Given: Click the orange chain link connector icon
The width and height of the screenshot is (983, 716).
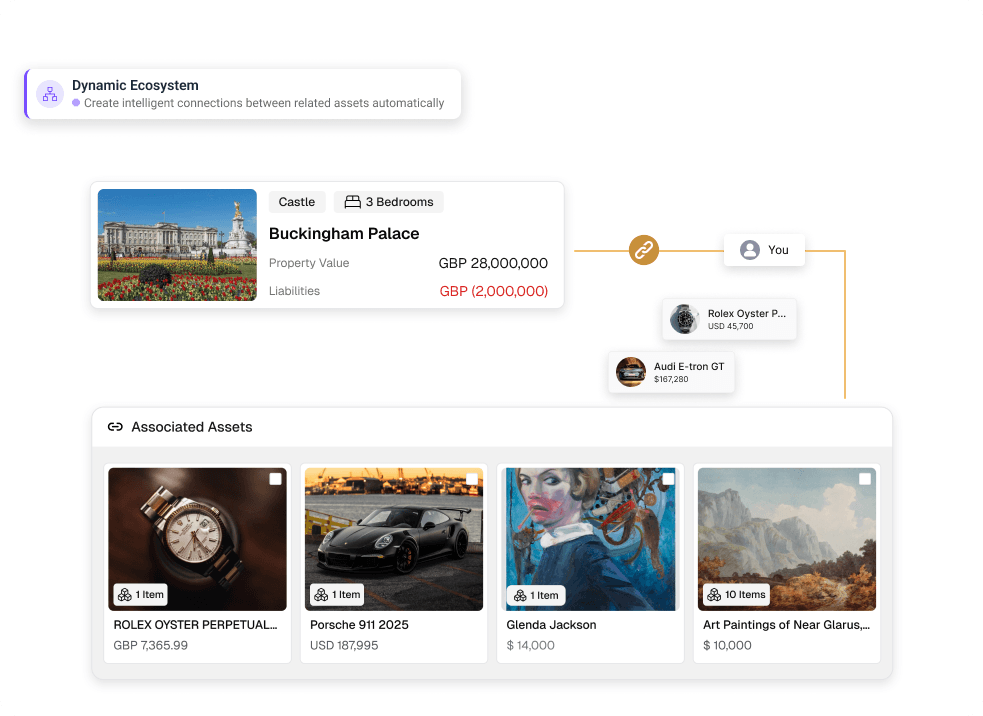Looking at the screenshot, I should 644,250.
